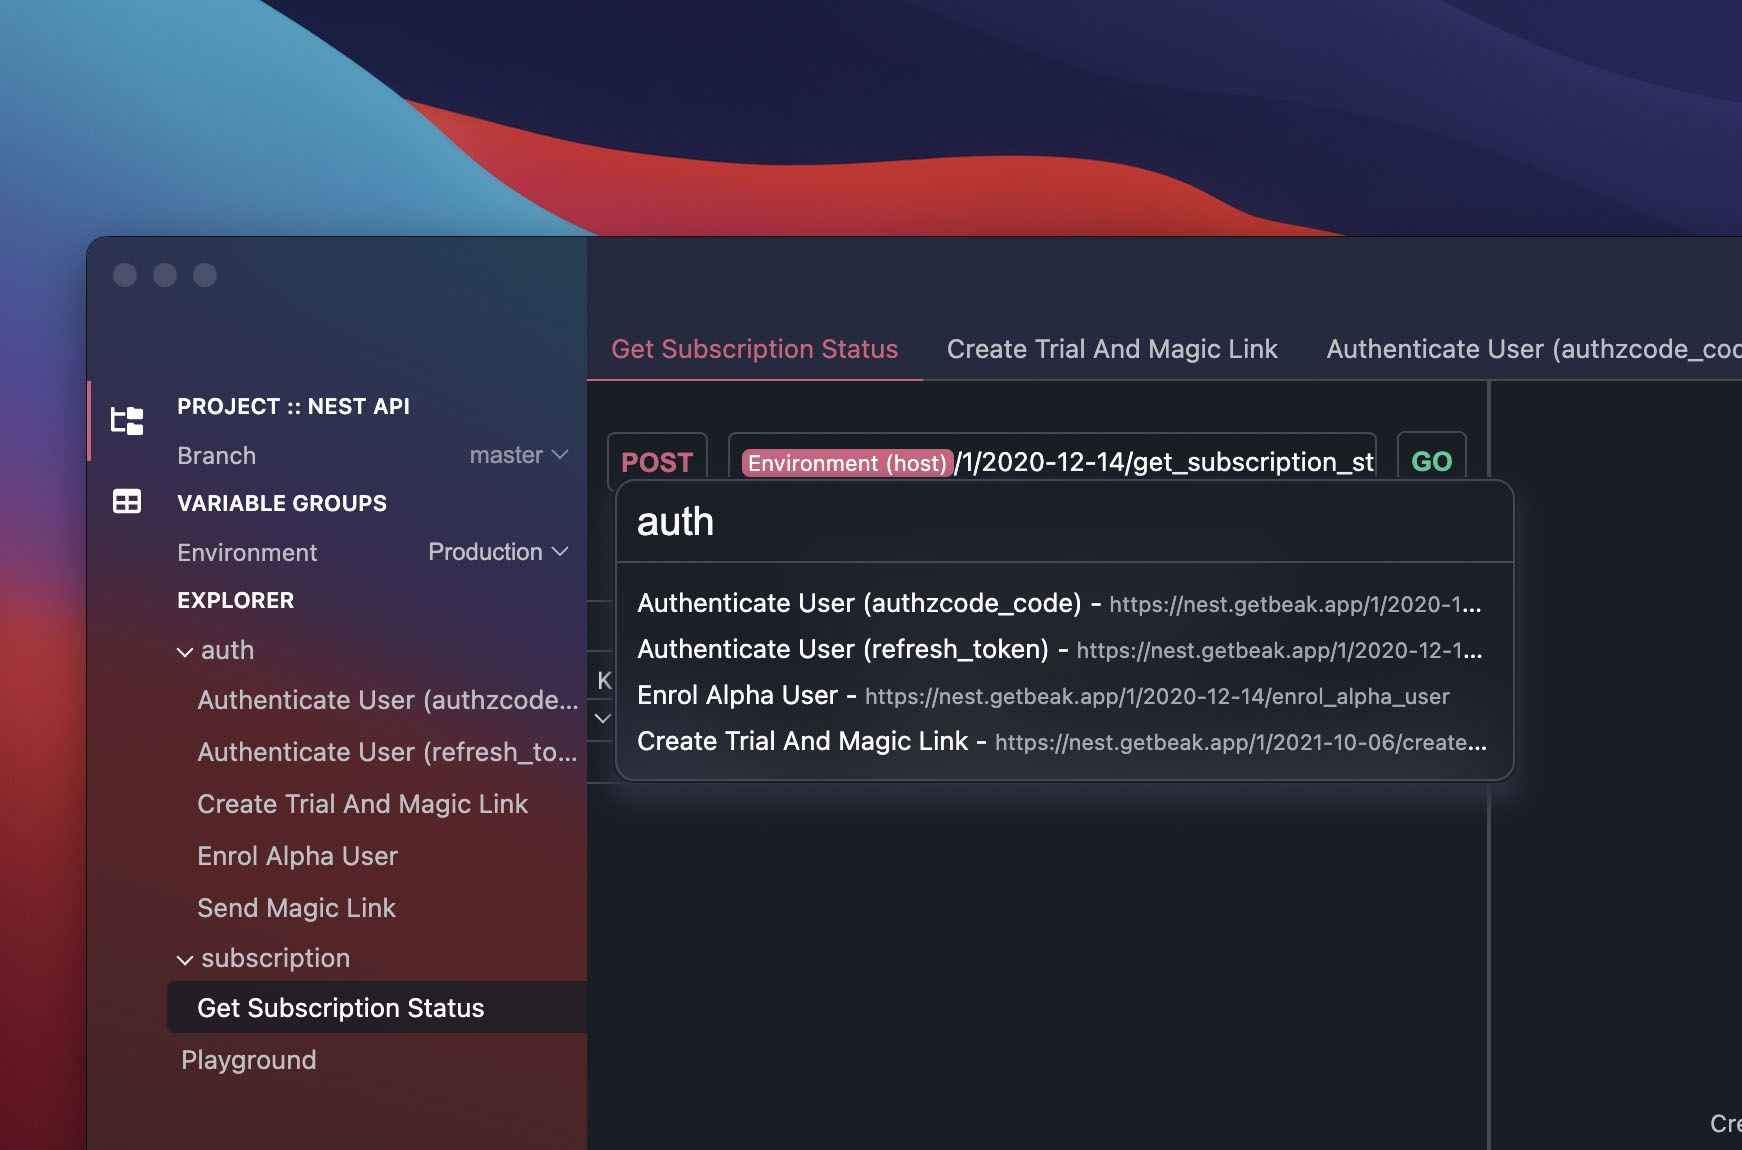Open the Authenticate User (authzcode) tab
The image size is (1742, 1150).
pos(1530,349)
